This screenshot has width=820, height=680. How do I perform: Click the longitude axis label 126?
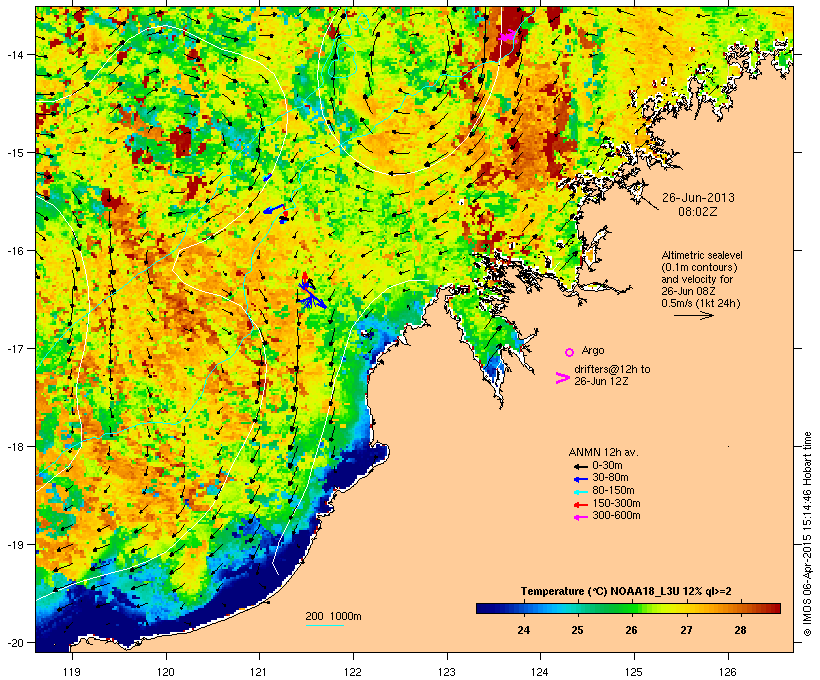(x=728, y=672)
